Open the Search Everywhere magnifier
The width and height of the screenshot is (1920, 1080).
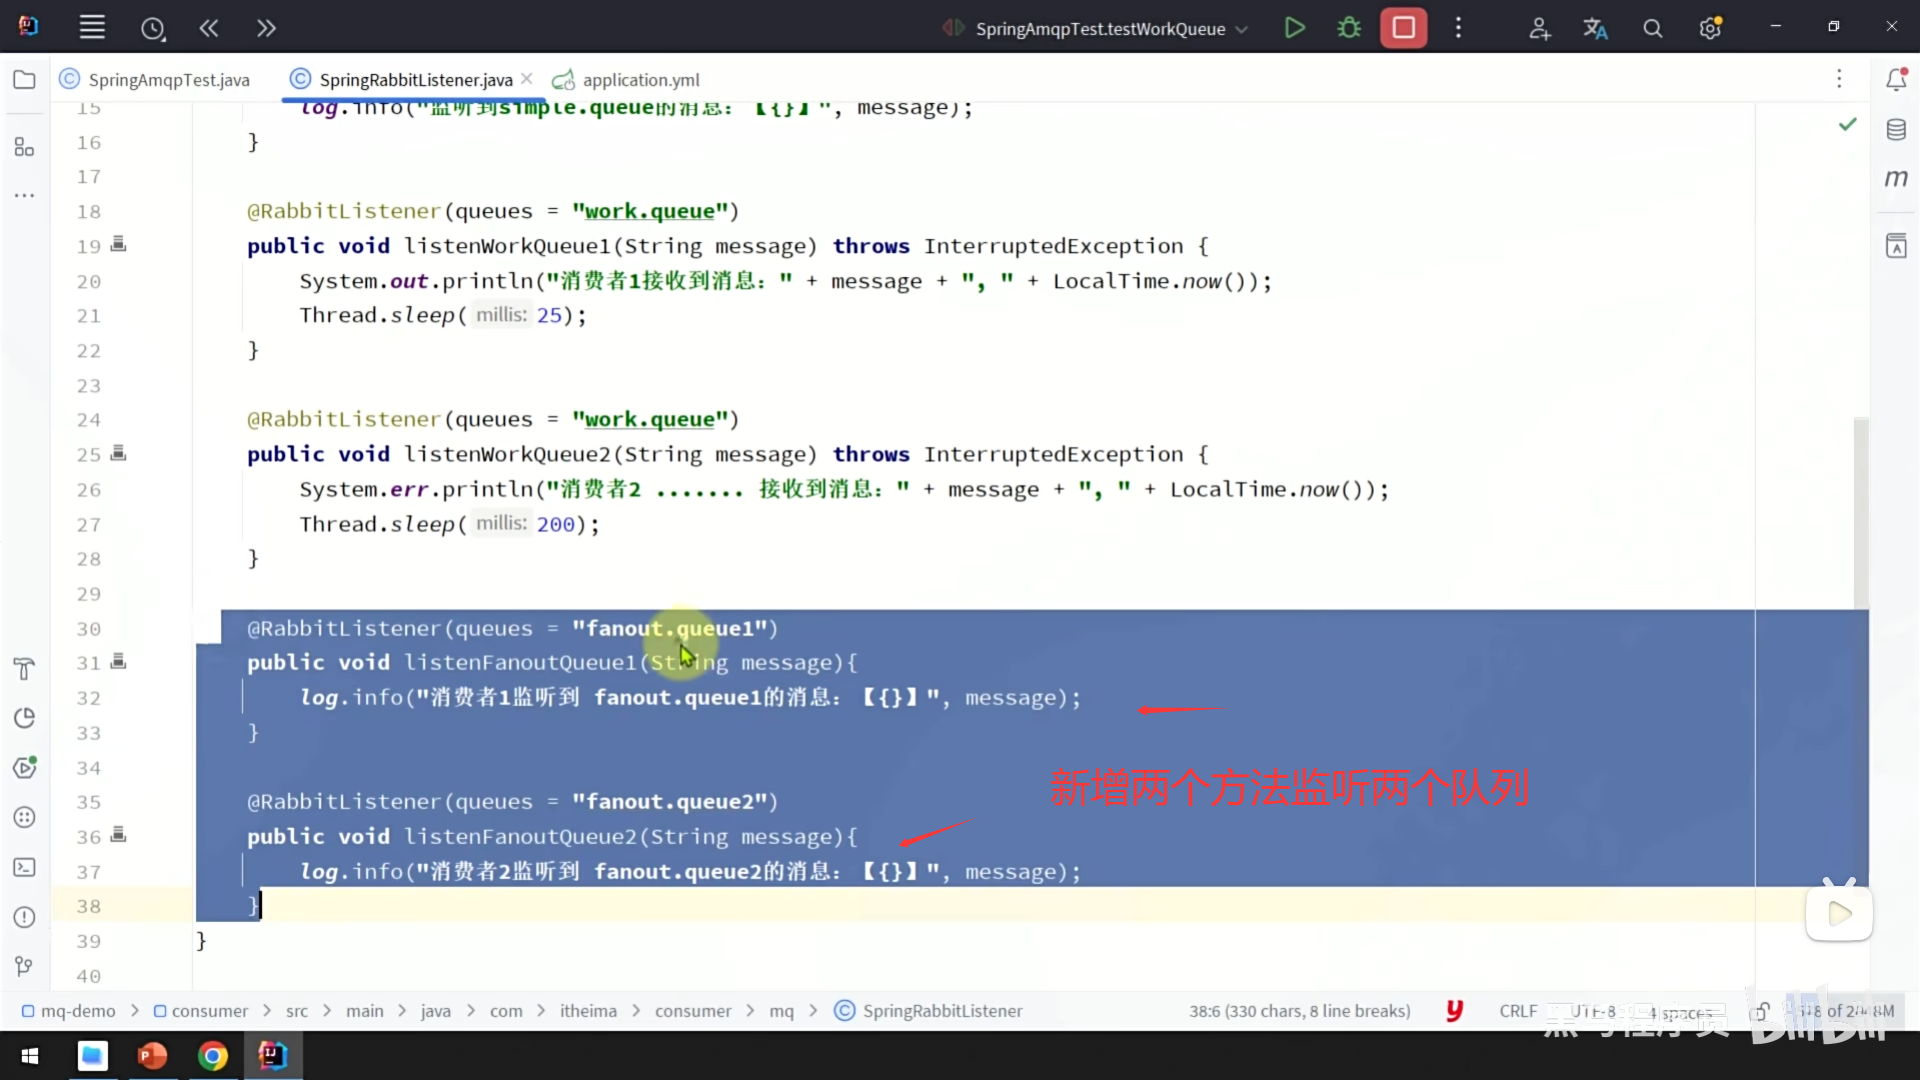click(x=1653, y=29)
